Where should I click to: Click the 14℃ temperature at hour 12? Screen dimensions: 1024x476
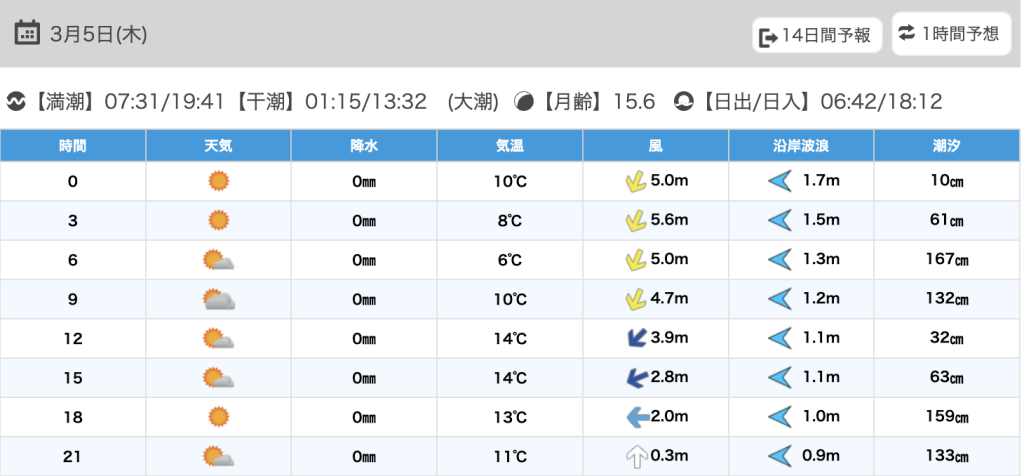[510, 338]
